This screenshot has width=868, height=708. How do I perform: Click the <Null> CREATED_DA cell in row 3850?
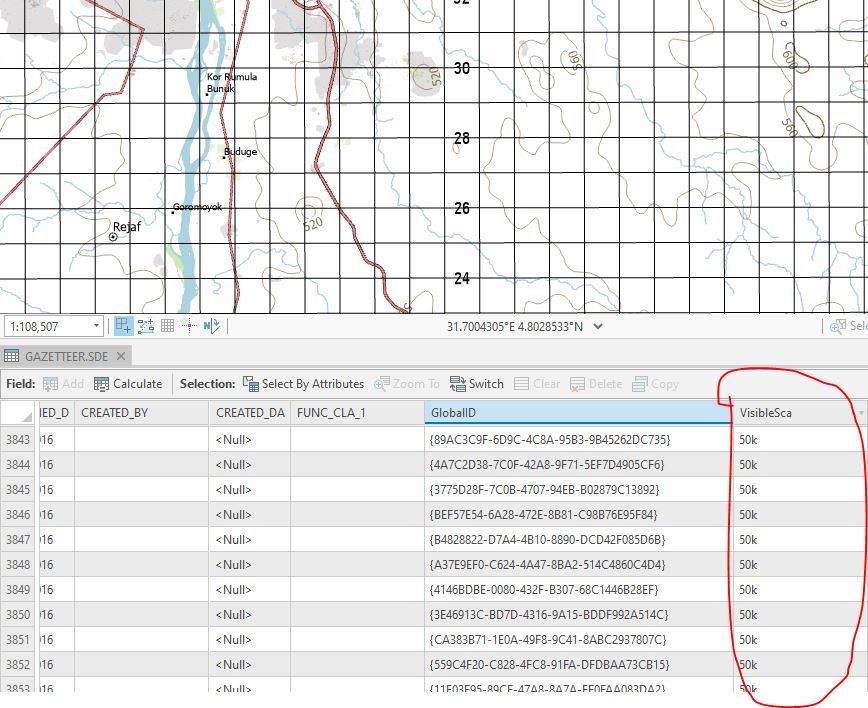click(250, 614)
